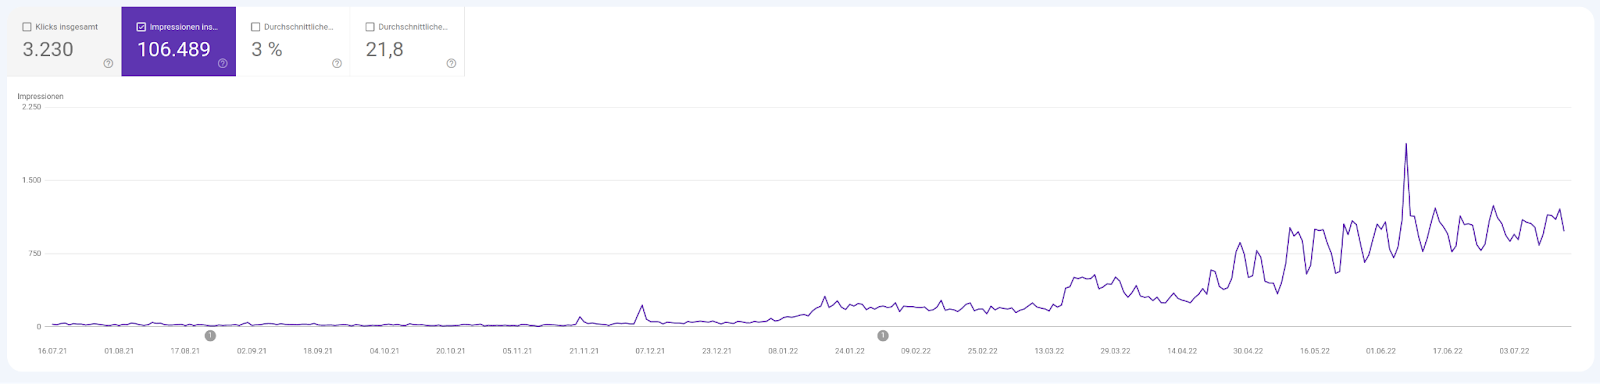Select the 3.230 clicks metric value
The image size is (1600, 384).
click(48, 49)
